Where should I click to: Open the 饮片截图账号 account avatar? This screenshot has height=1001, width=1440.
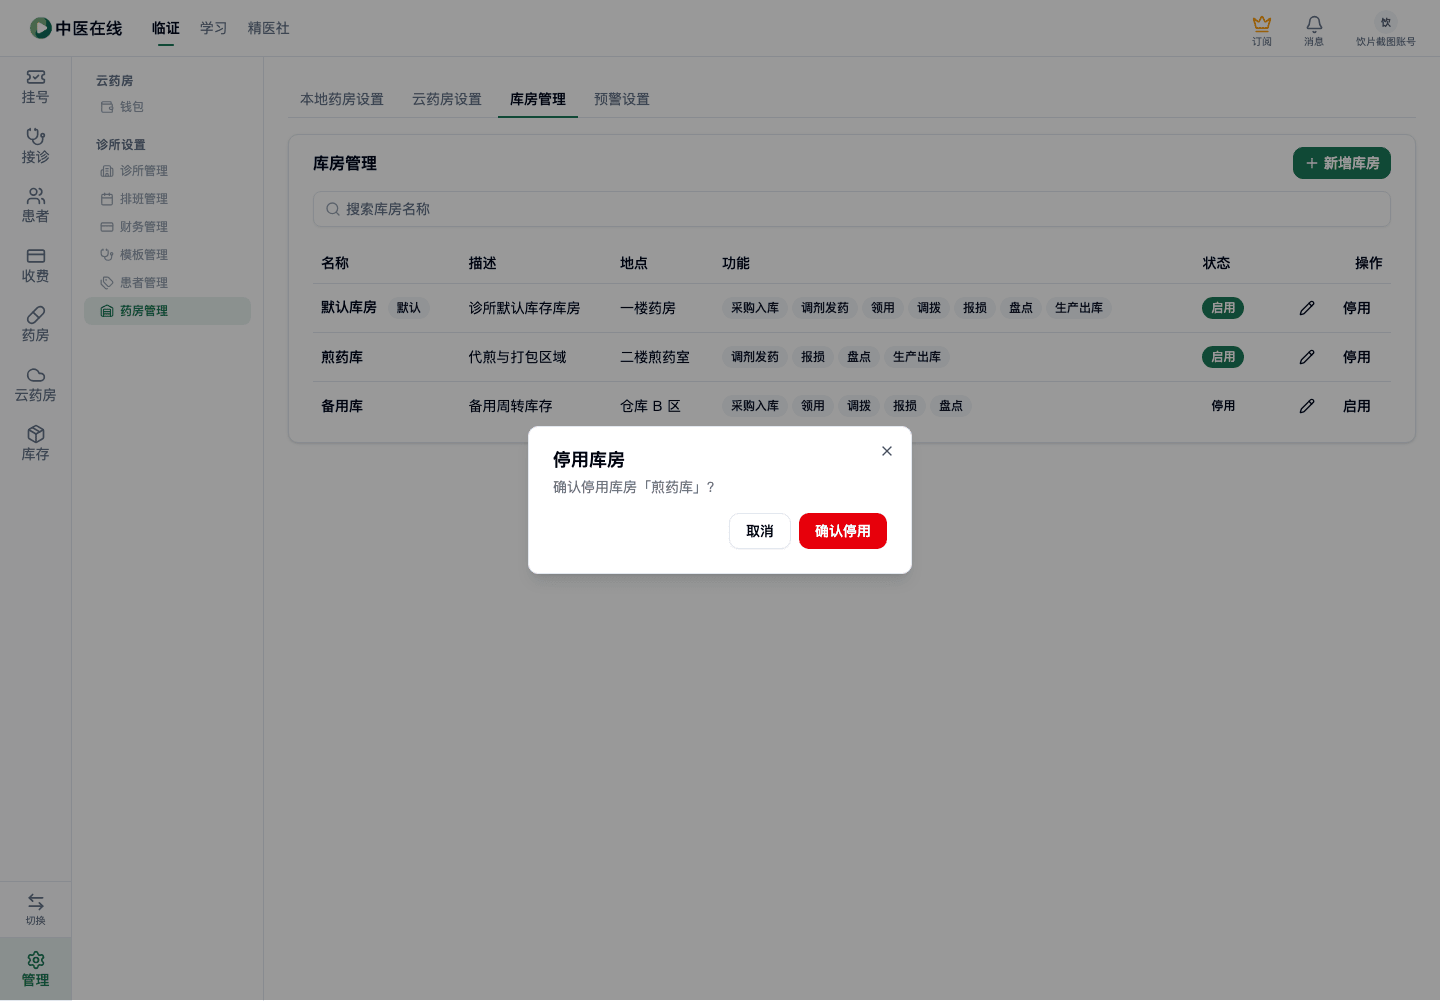point(1386,22)
